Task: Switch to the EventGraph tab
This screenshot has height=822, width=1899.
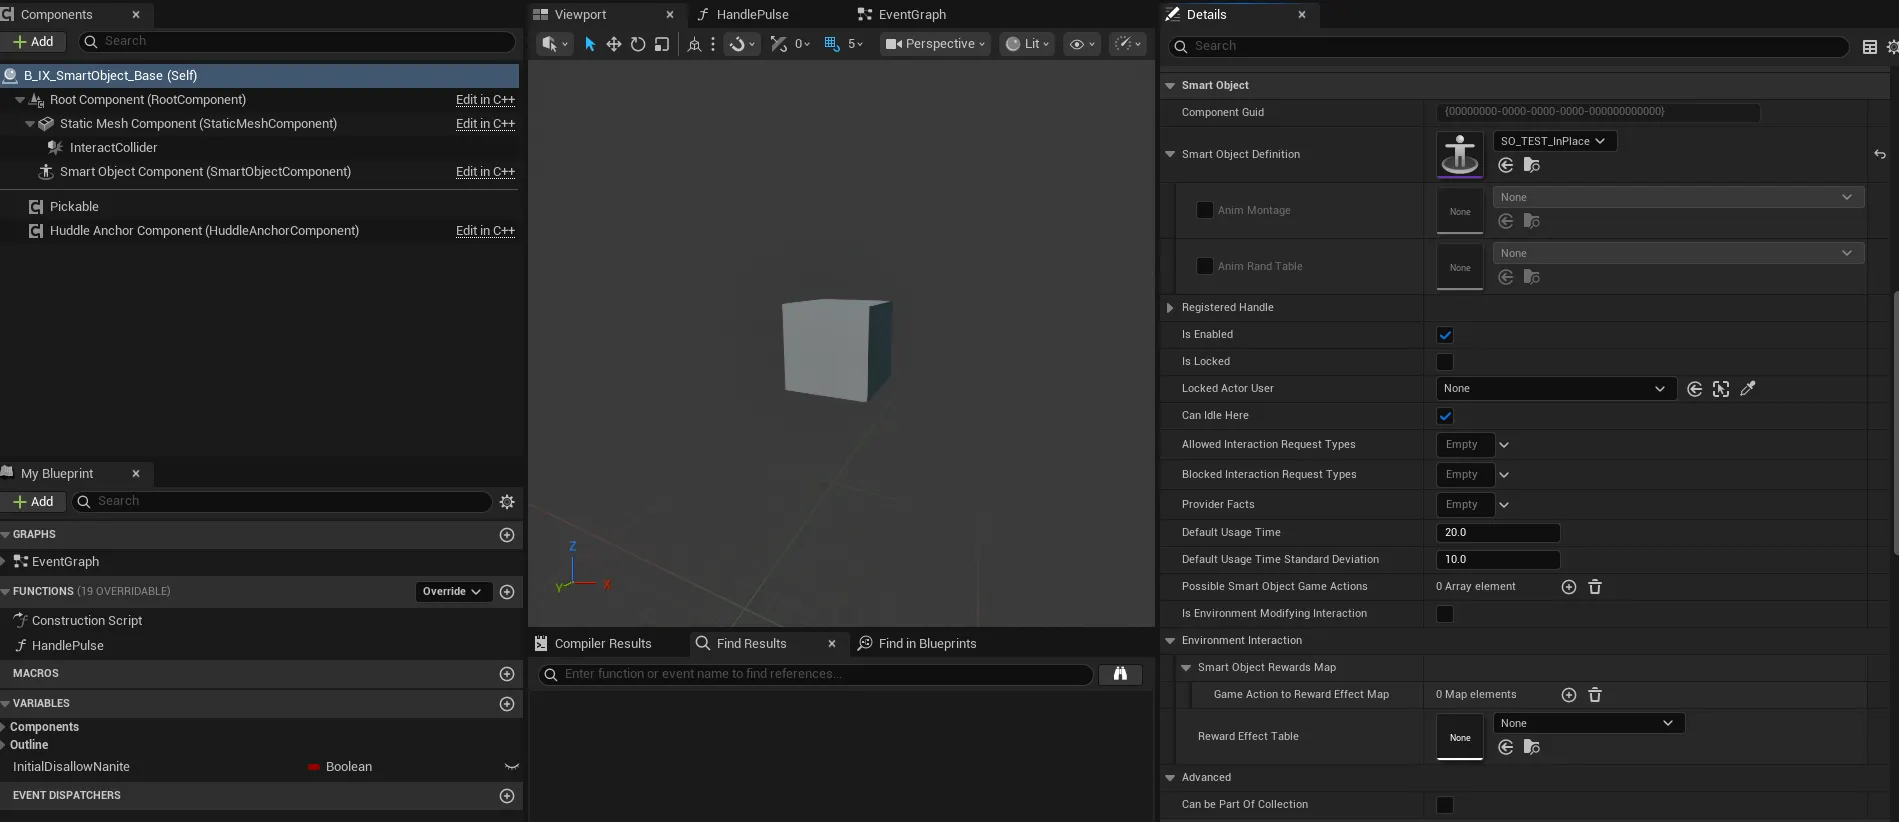Action: coord(911,15)
